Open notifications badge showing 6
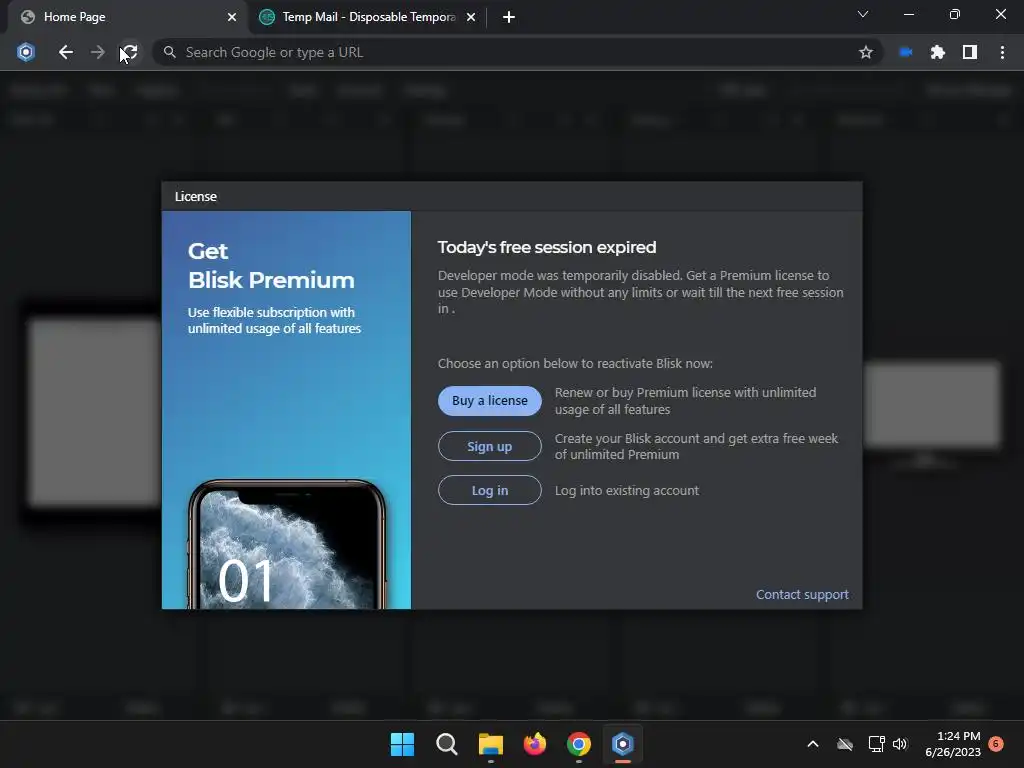 pos(996,743)
